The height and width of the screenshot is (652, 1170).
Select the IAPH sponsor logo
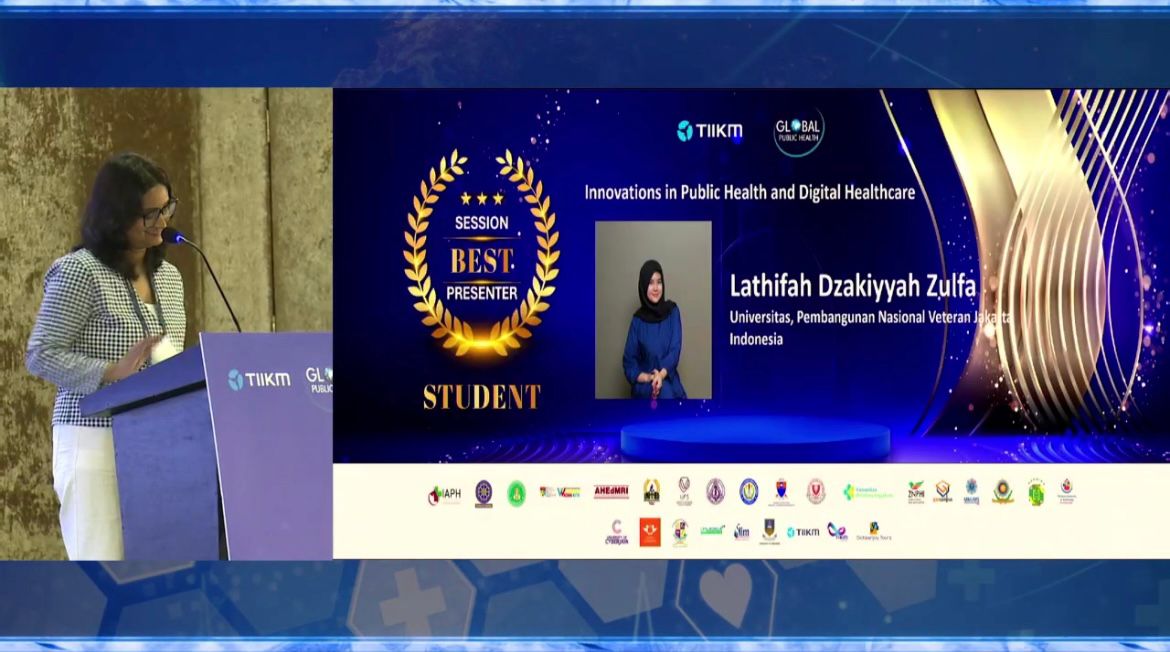point(445,493)
